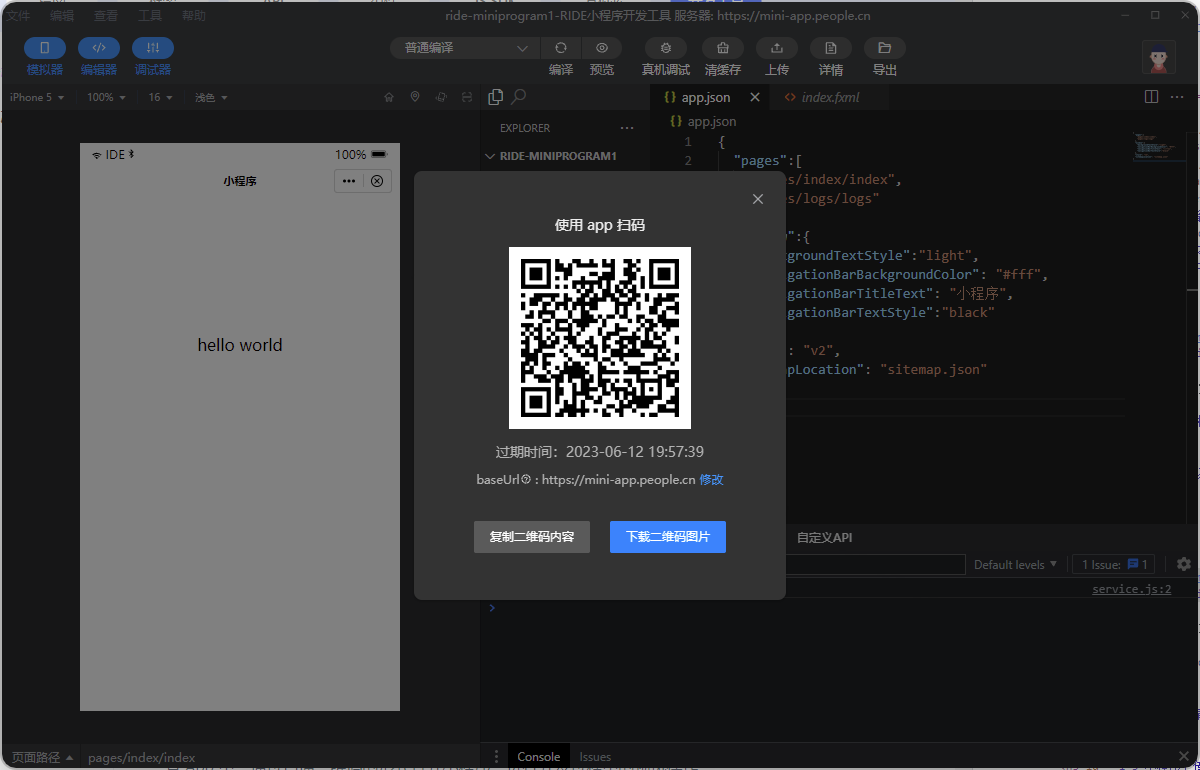Image resolution: width=1200 pixels, height=770 pixels.
Task: Click the simulator location pin icon
Action: coord(415,98)
